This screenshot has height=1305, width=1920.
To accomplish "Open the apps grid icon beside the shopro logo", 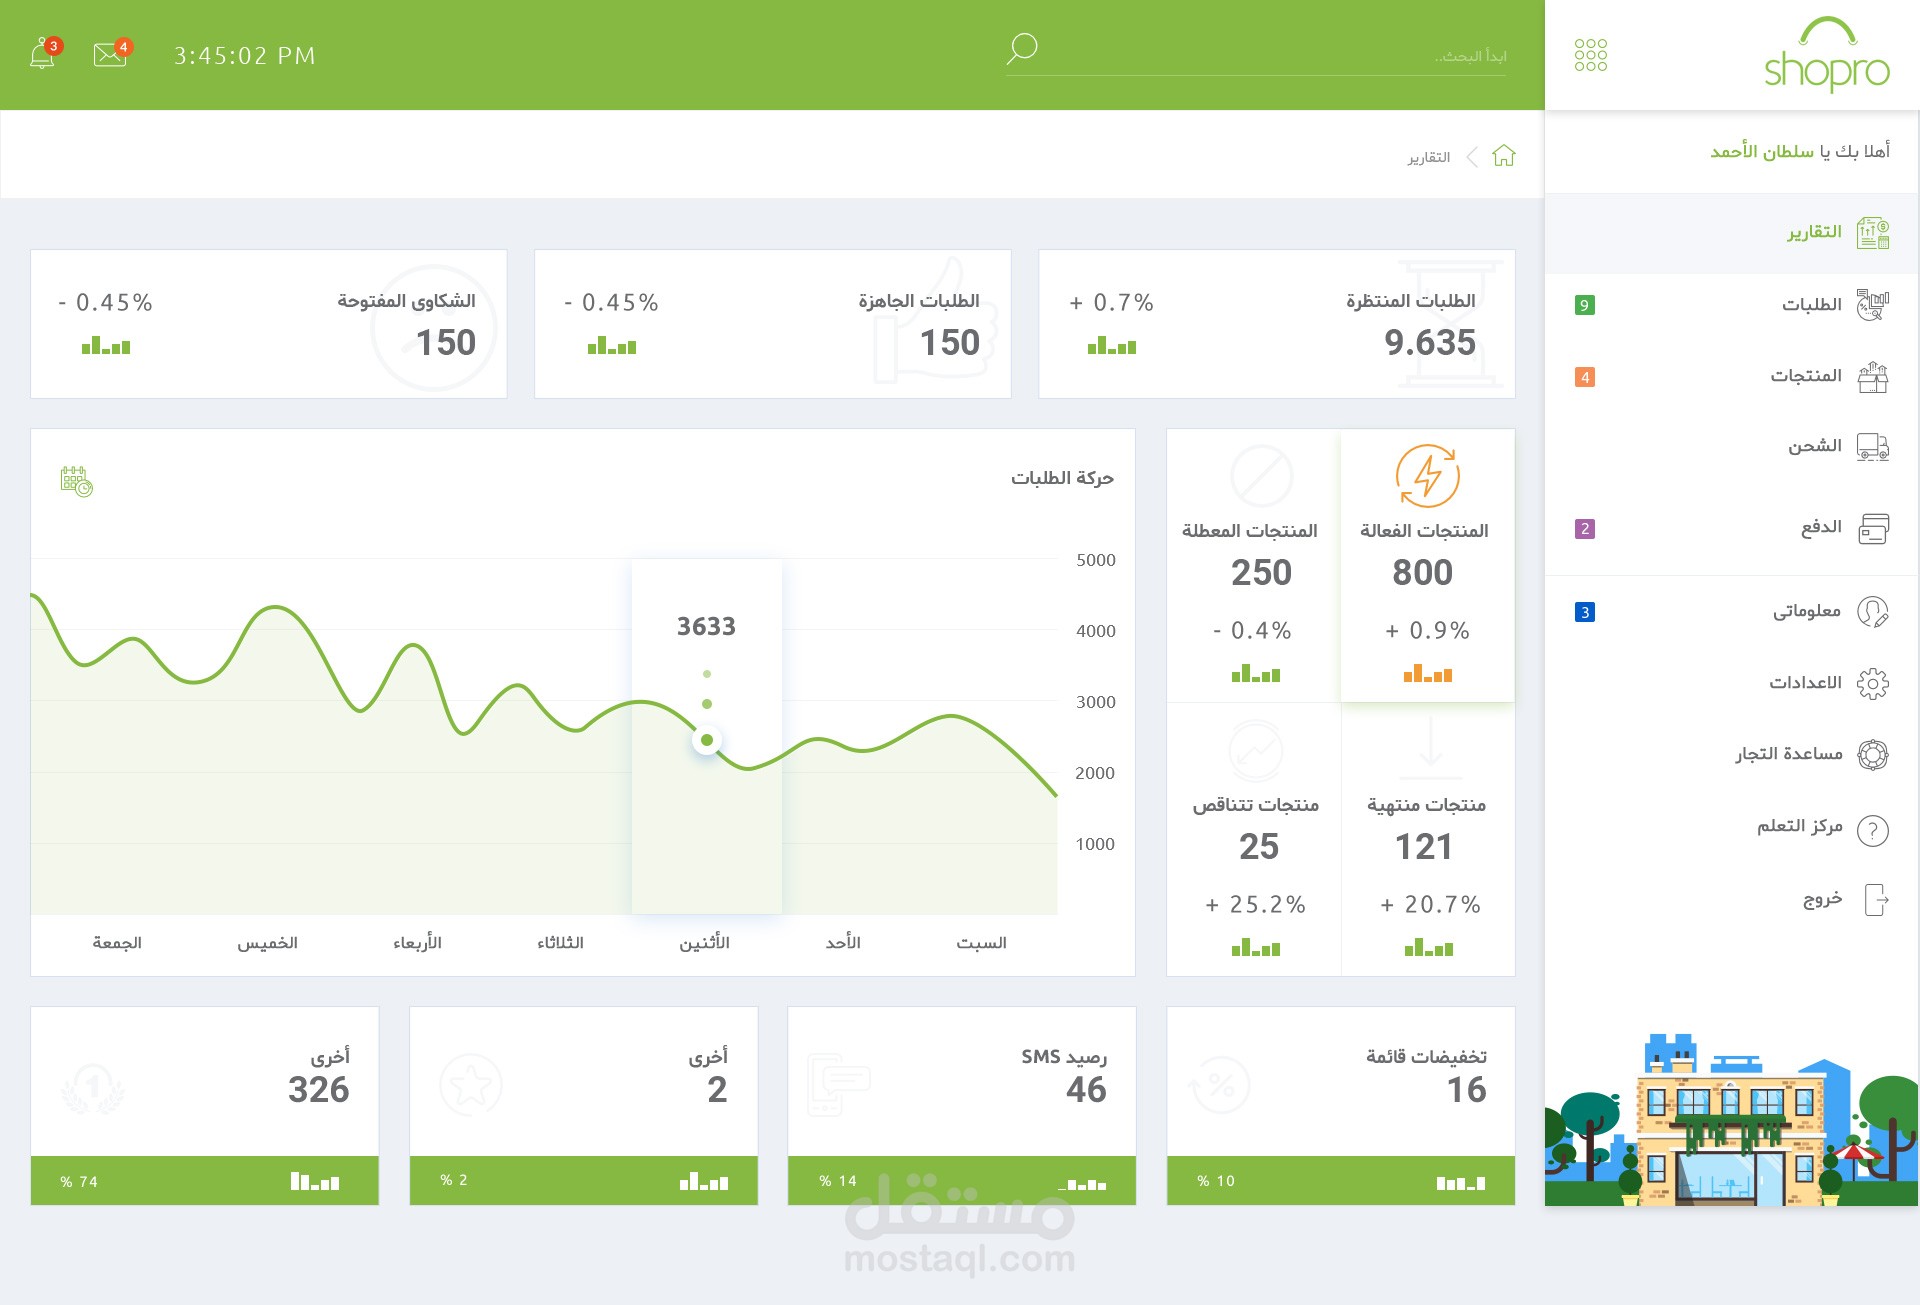I will click(1591, 55).
